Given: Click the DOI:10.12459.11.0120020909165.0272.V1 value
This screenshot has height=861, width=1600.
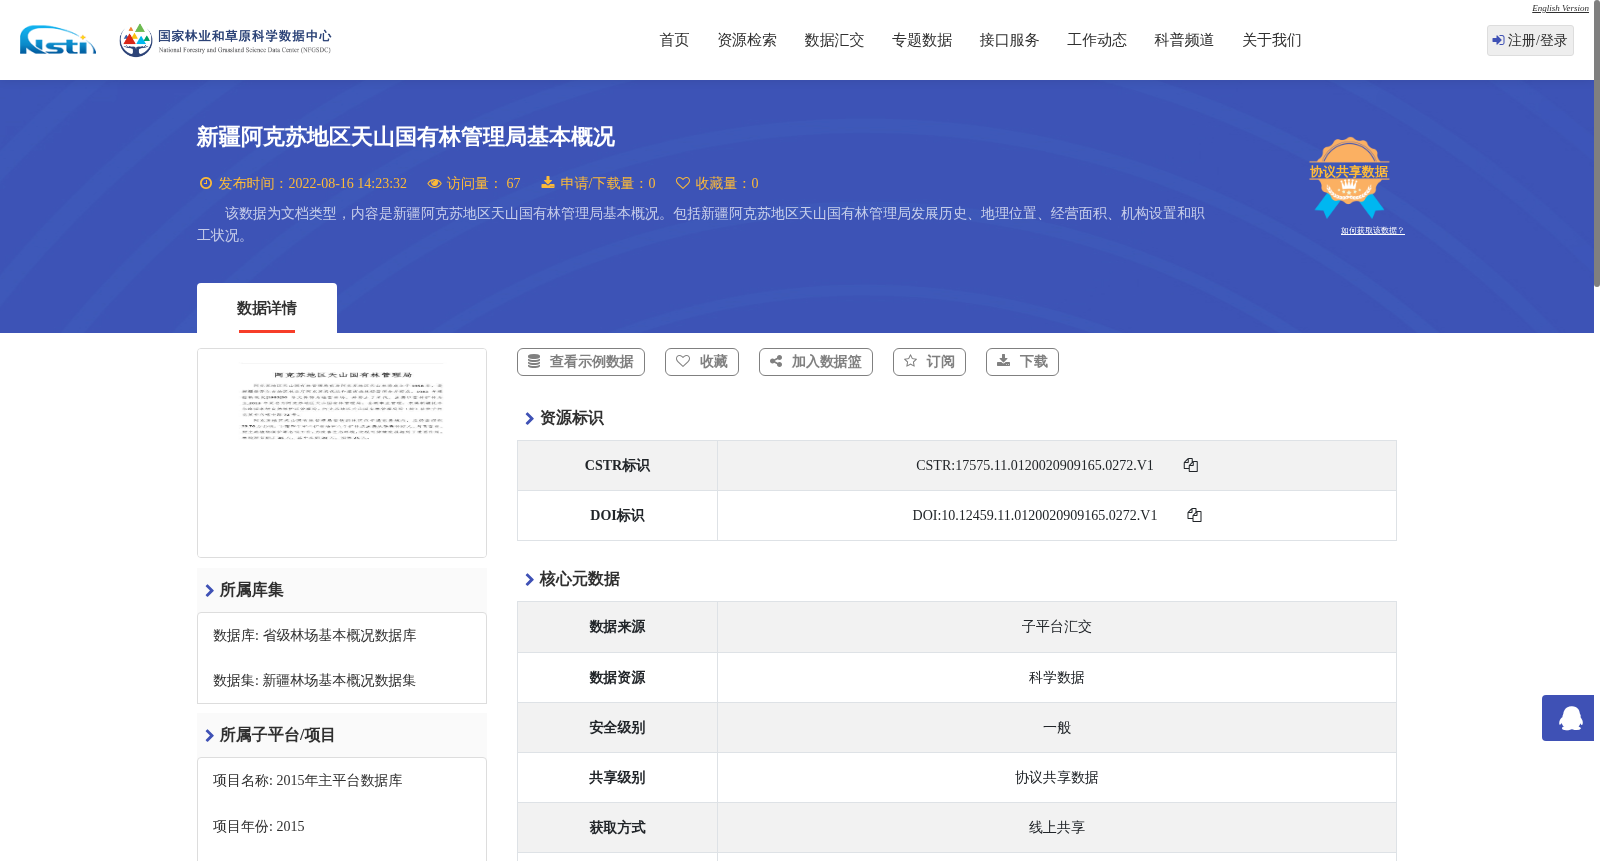Looking at the screenshot, I should pyautogui.click(x=1035, y=515).
